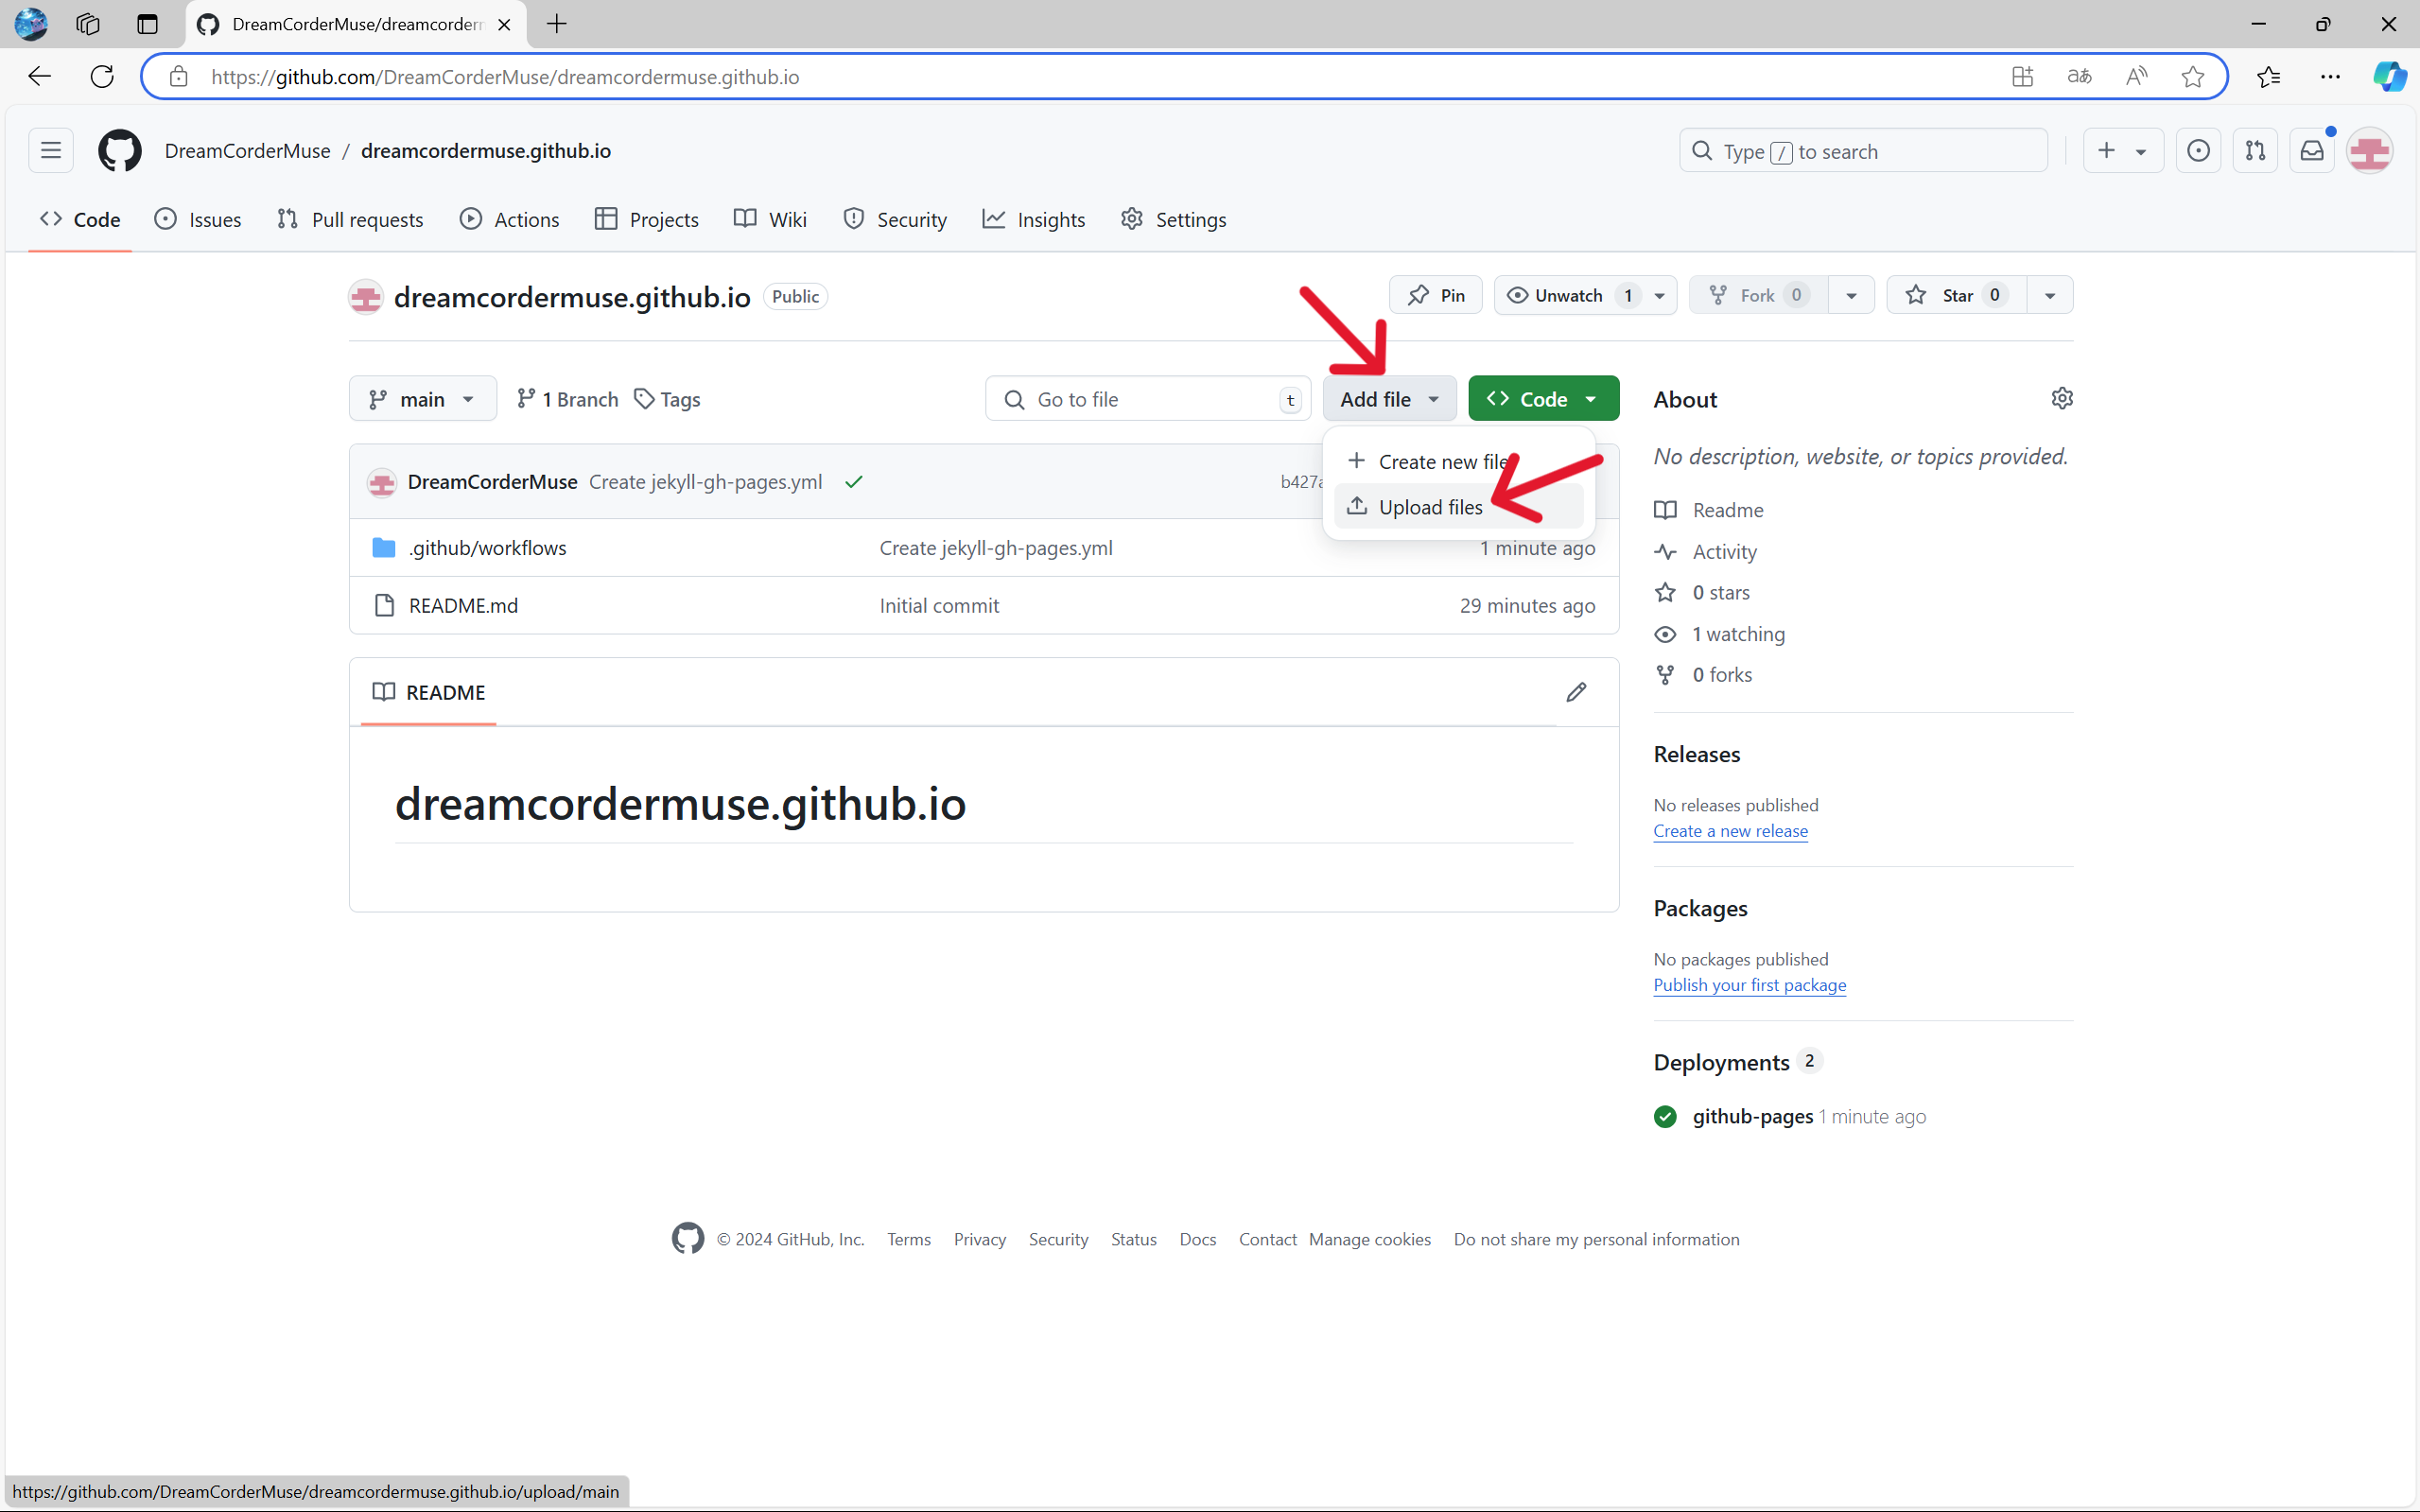The height and width of the screenshot is (1512, 2420).
Task: Star this repository
Action: tap(1956, 295)
